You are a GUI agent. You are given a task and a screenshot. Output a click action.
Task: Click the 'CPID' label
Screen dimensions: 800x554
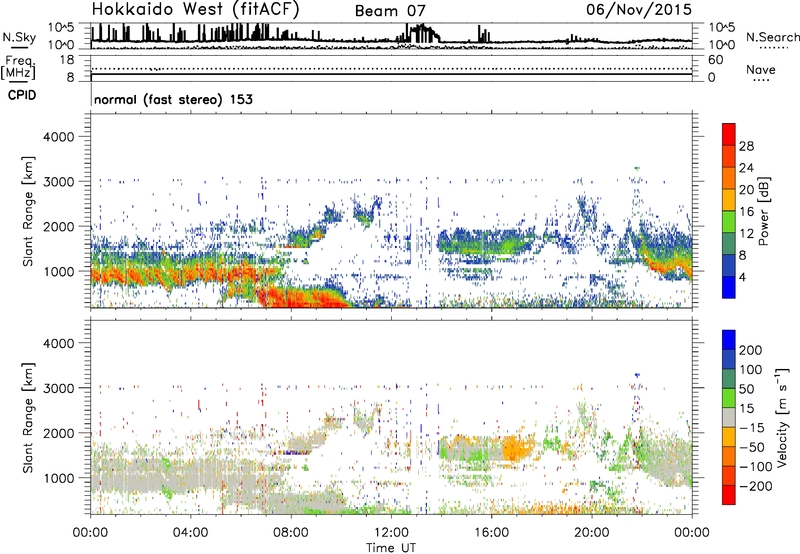22,95
